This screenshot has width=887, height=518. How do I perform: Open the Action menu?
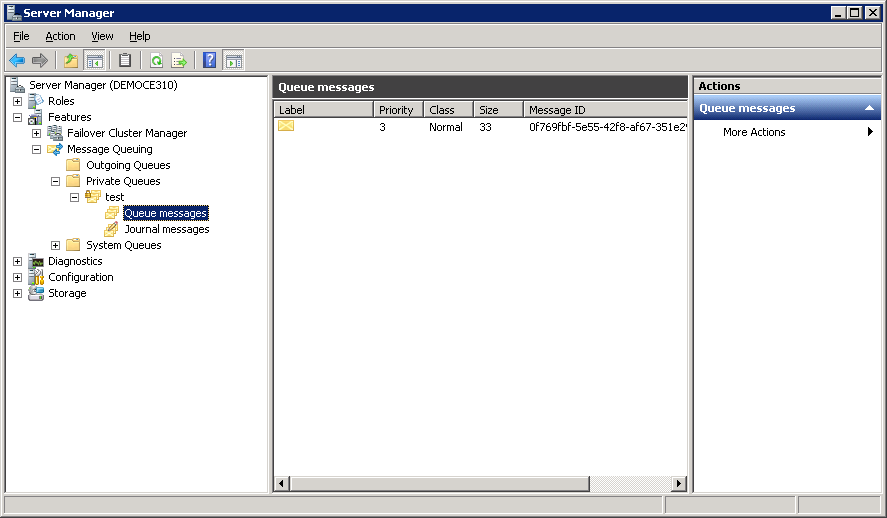coord(60,36)
